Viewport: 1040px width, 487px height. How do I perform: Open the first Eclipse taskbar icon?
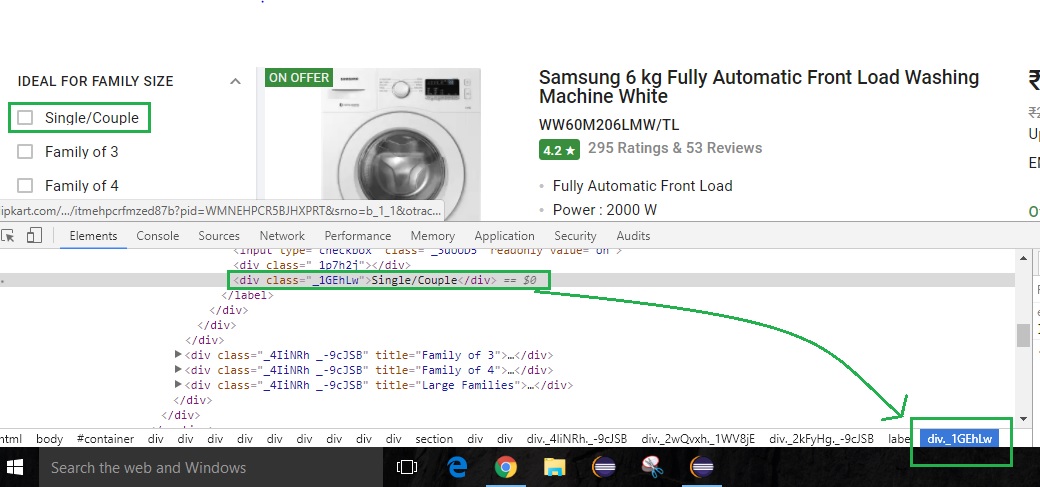tap(603, 468)
